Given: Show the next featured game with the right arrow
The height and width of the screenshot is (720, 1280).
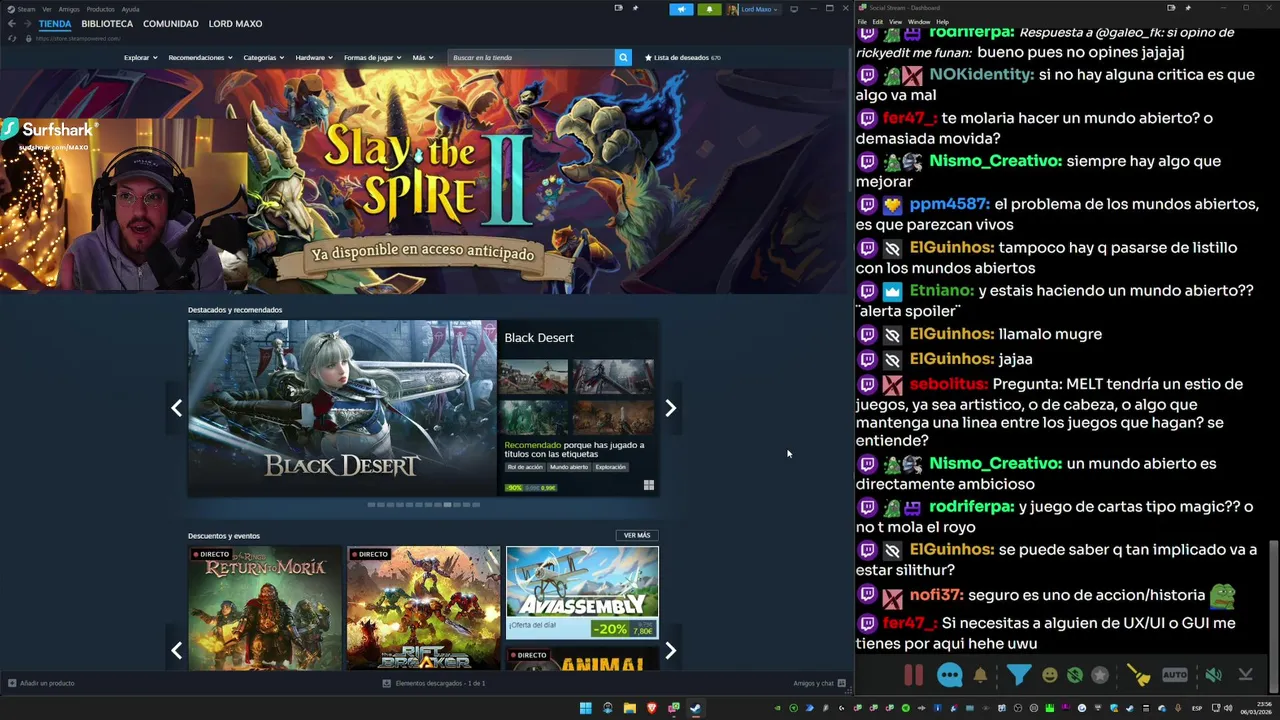Looking at the screenshot, I should (671, 408).
